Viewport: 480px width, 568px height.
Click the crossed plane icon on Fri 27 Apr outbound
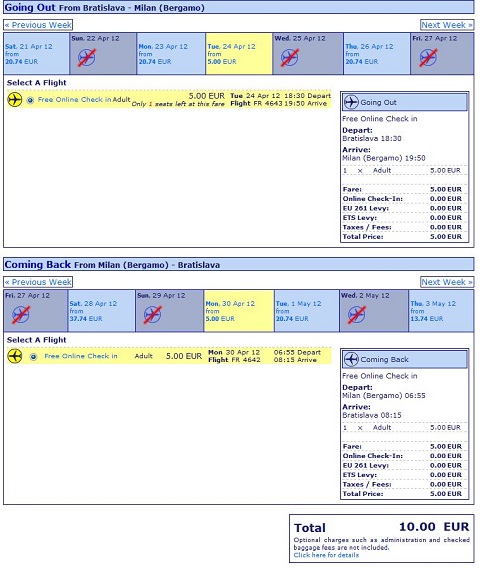[x=428, y=58]
